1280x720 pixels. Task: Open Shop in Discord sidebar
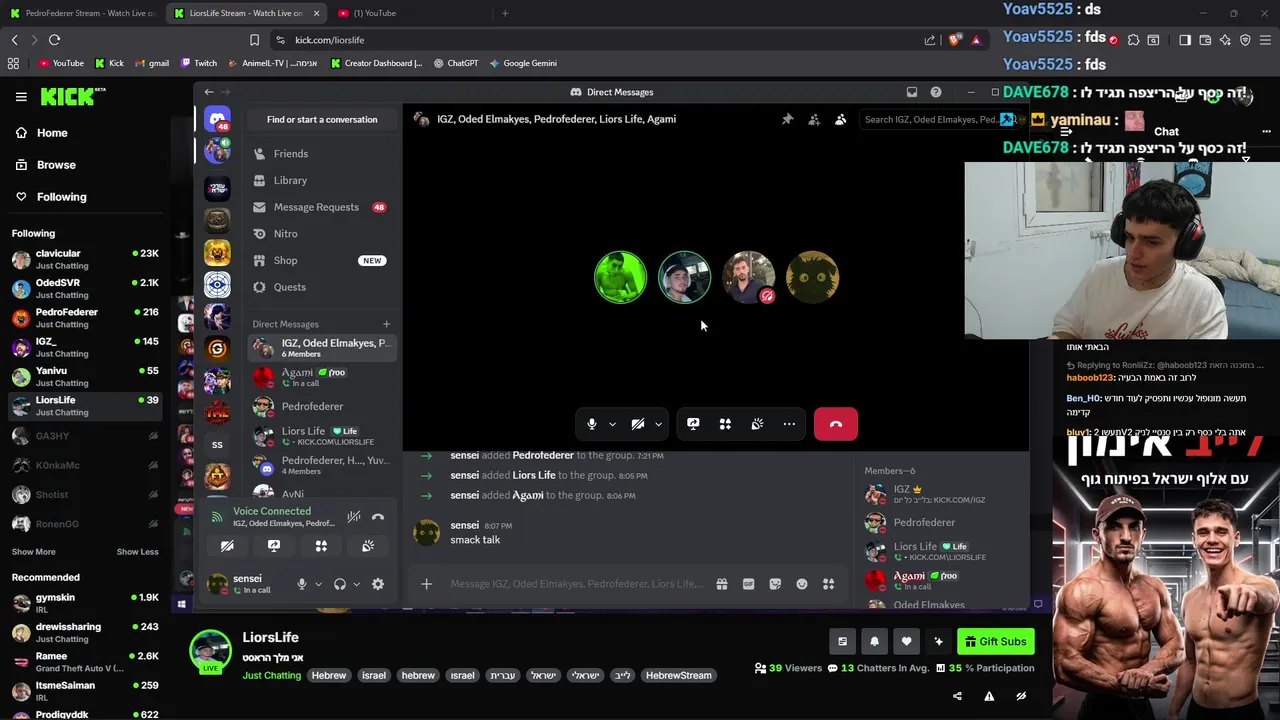coord(321,260)
